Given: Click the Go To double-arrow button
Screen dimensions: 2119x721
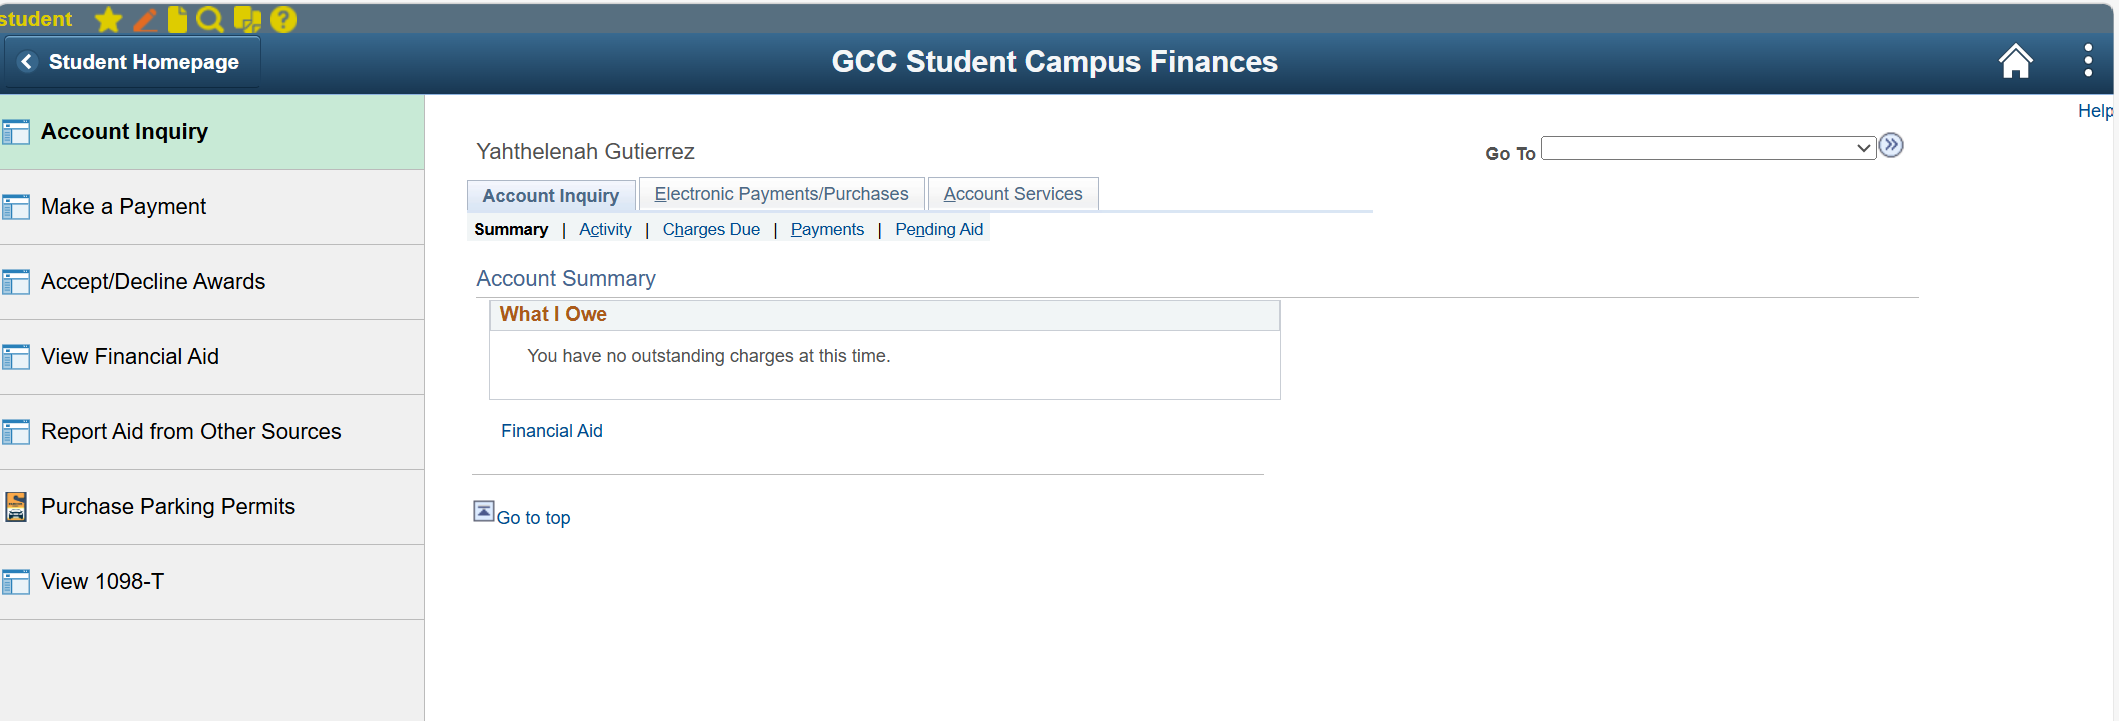Looking at the screenshot, I should (x=1891, y=146).
